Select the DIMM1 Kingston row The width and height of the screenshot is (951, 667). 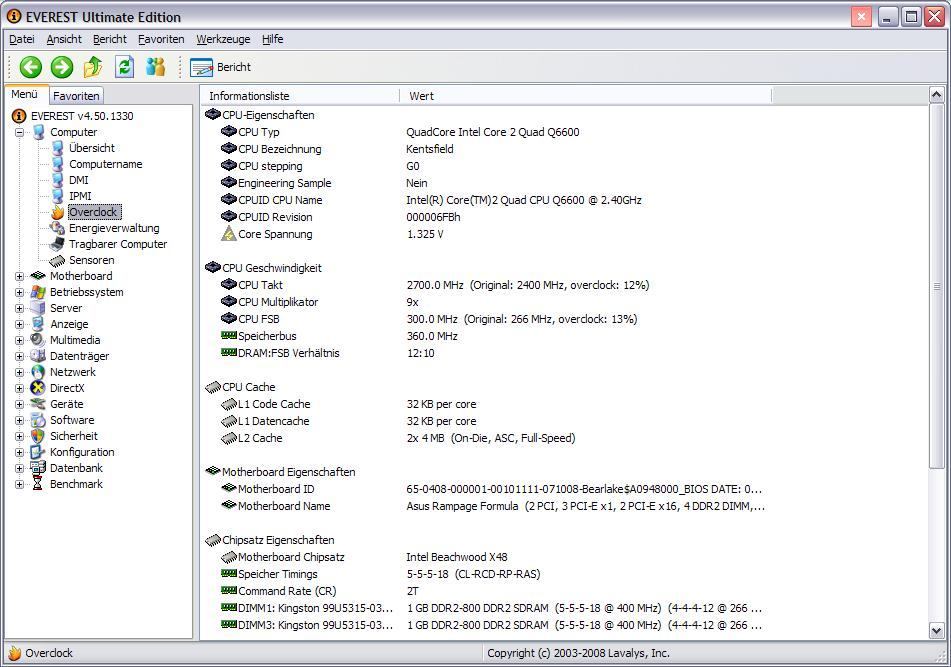485,608
